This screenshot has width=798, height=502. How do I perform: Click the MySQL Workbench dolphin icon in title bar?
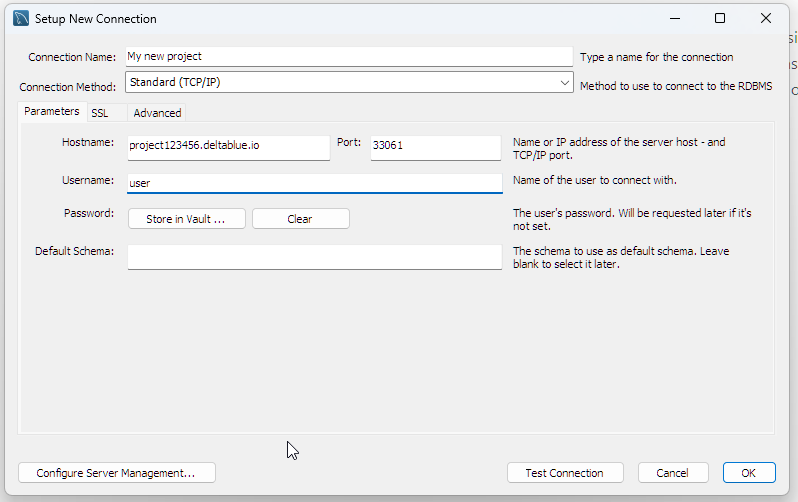[x=20, y=19]
